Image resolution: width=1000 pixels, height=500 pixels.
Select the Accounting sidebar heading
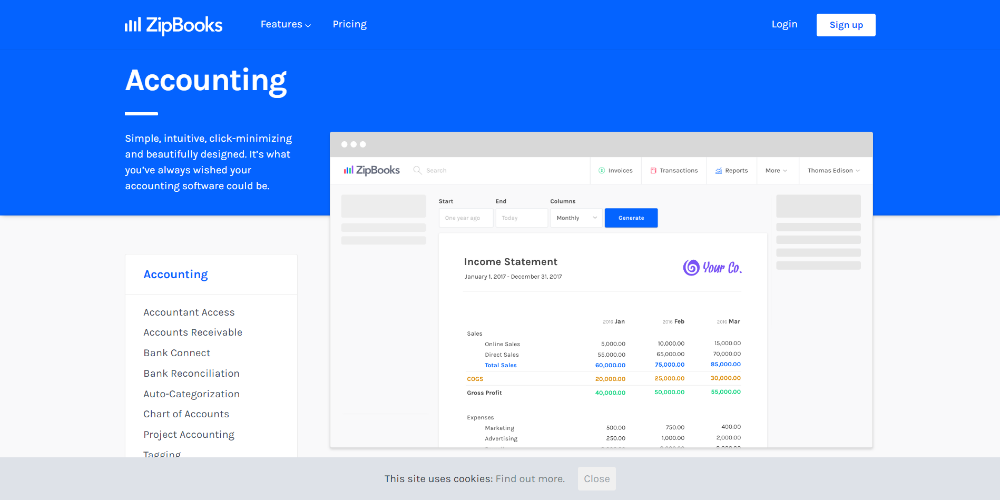tap(175, 274)
